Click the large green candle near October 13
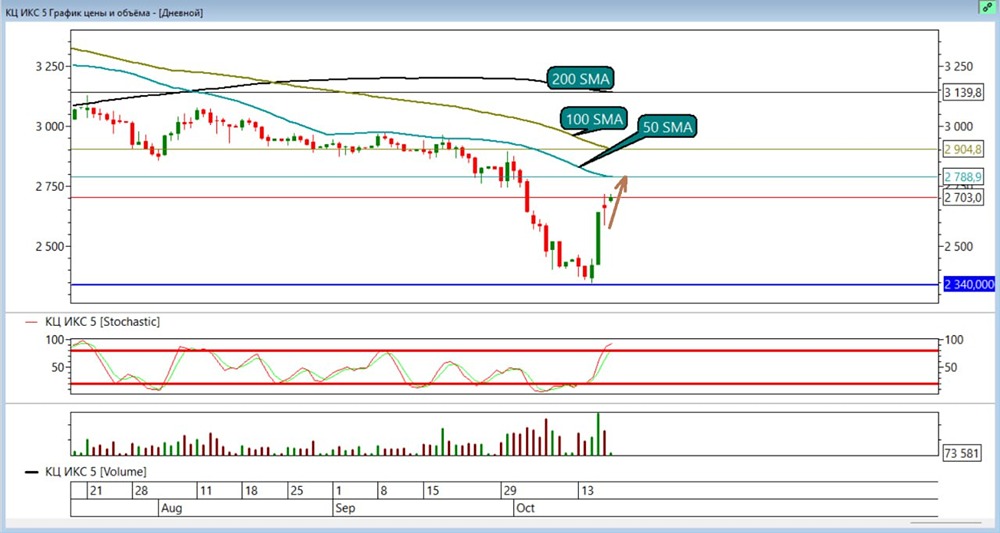 (x=598, y=238)
